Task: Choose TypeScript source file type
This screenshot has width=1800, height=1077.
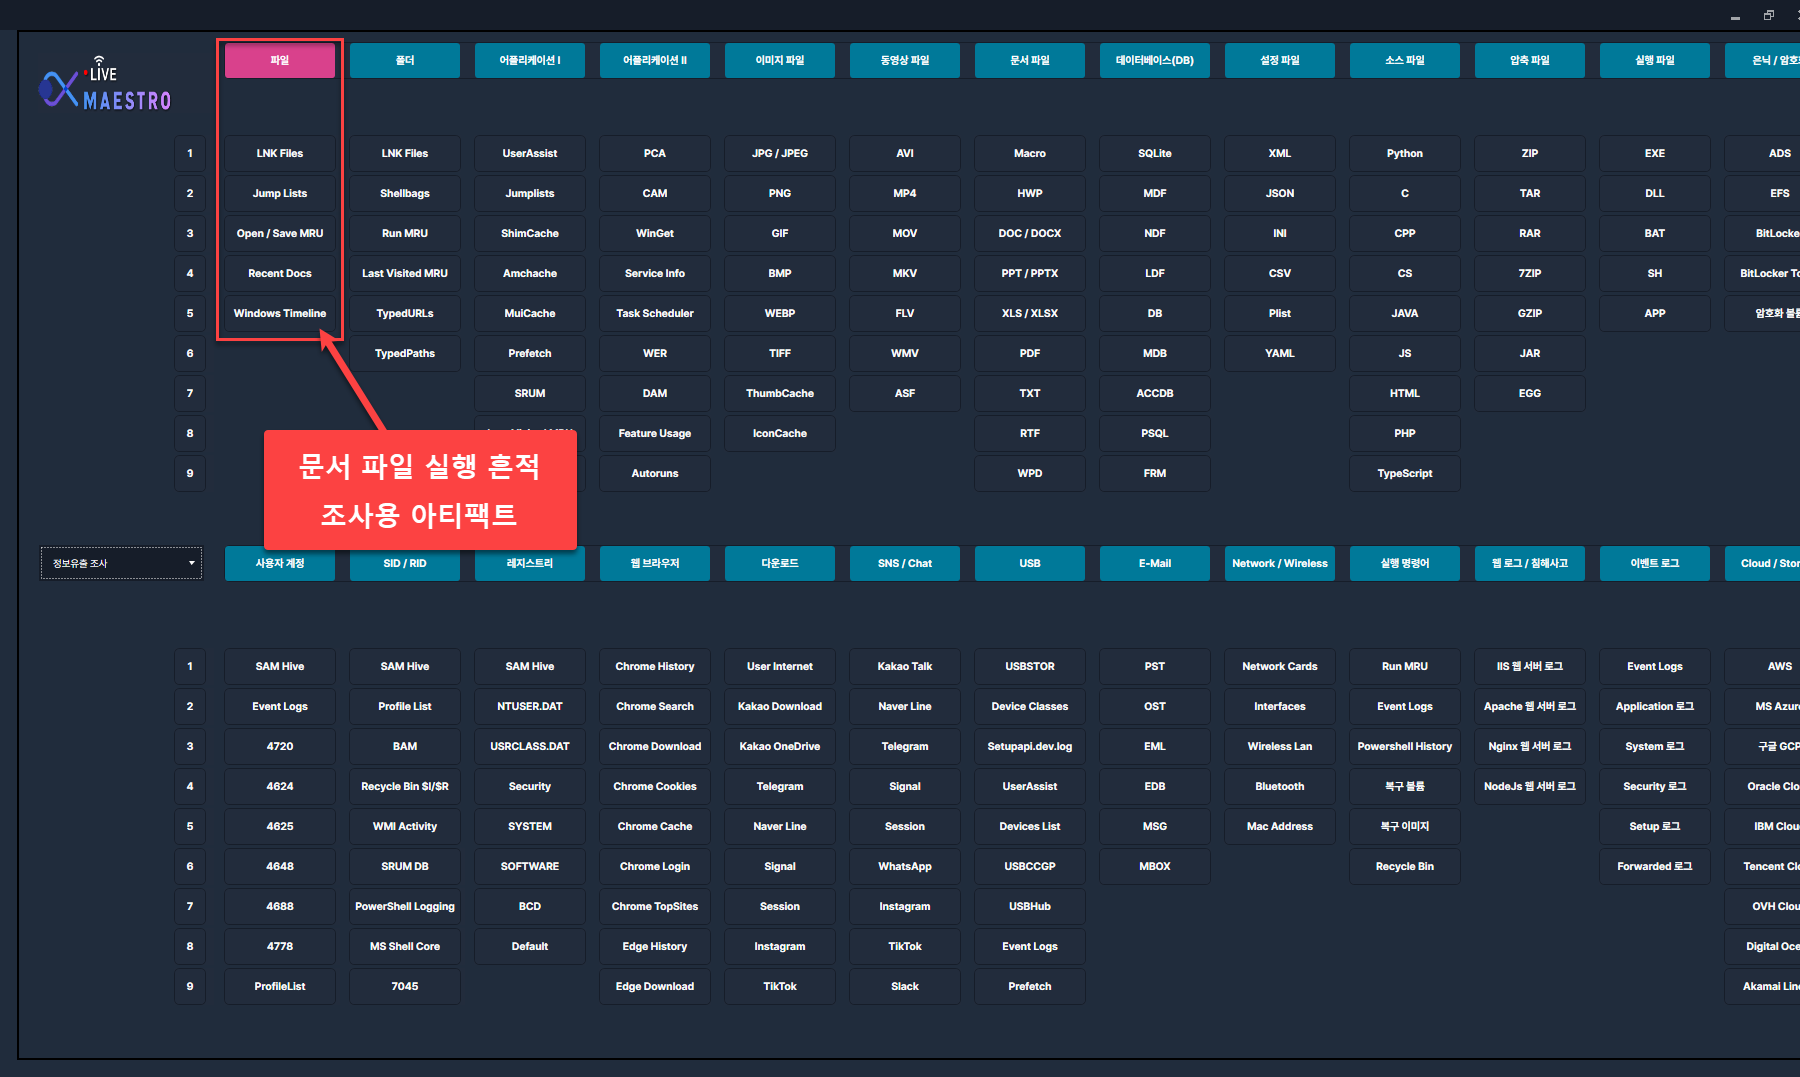Action: 1405,473
